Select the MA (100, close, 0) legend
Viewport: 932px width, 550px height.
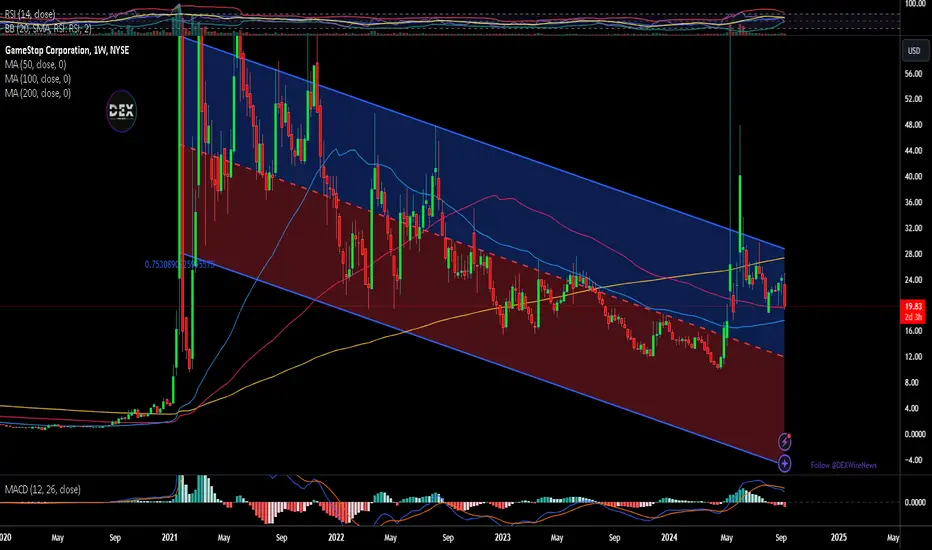(x=37, y=78)
